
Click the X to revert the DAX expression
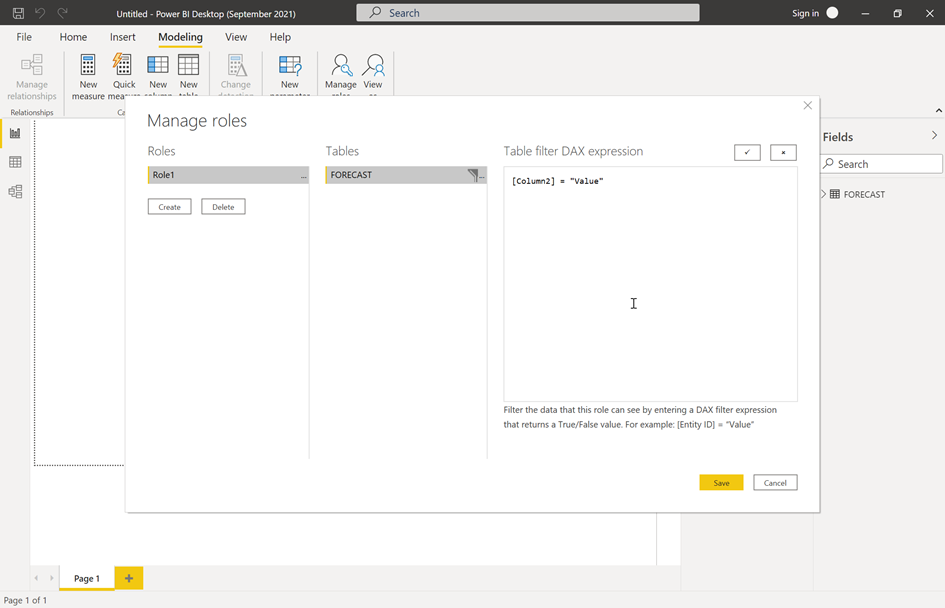[x=783, y=152]
